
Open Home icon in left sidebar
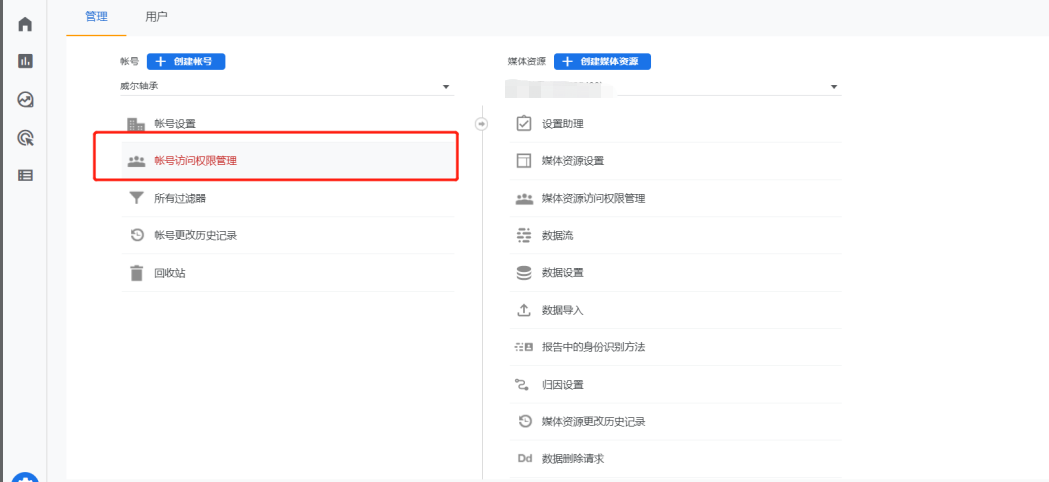tap(26, 24)
